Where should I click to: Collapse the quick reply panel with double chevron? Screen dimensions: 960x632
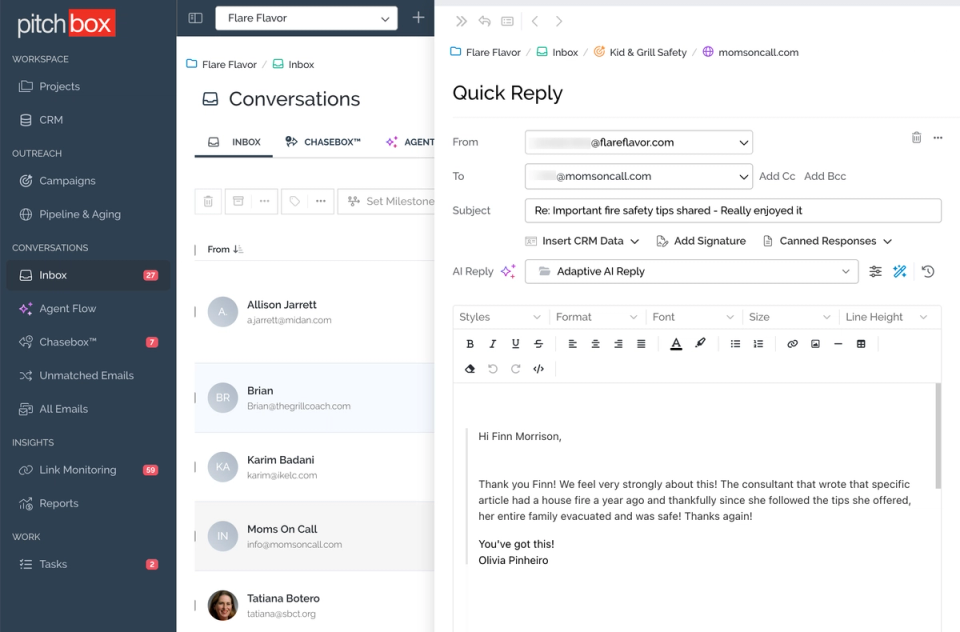461,21
